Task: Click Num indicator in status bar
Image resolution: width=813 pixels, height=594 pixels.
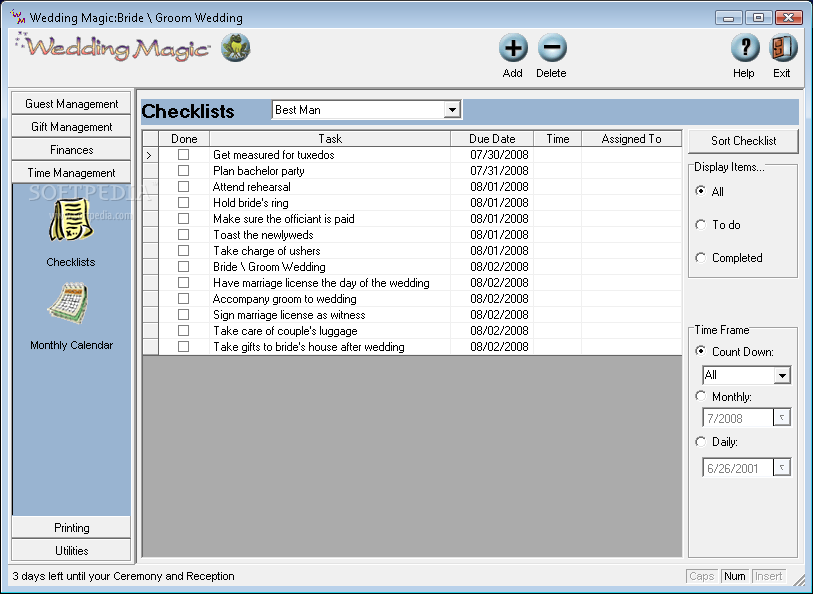Action: tap(734, 576)
